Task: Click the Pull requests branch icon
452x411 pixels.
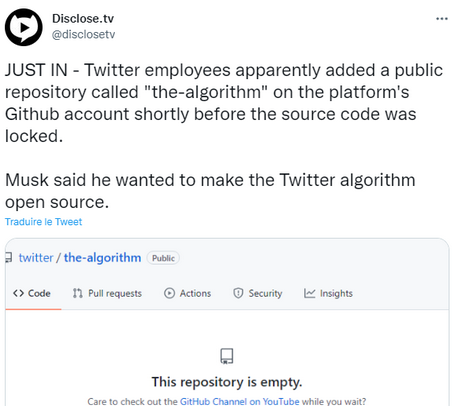Action: [x=77, y=293]
